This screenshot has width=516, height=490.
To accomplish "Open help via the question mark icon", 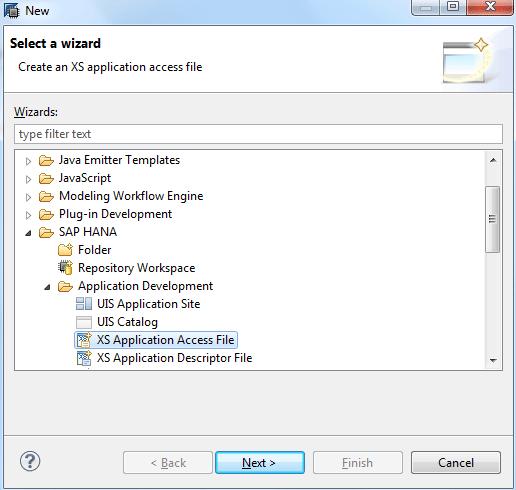I will (x=30, y=462).
